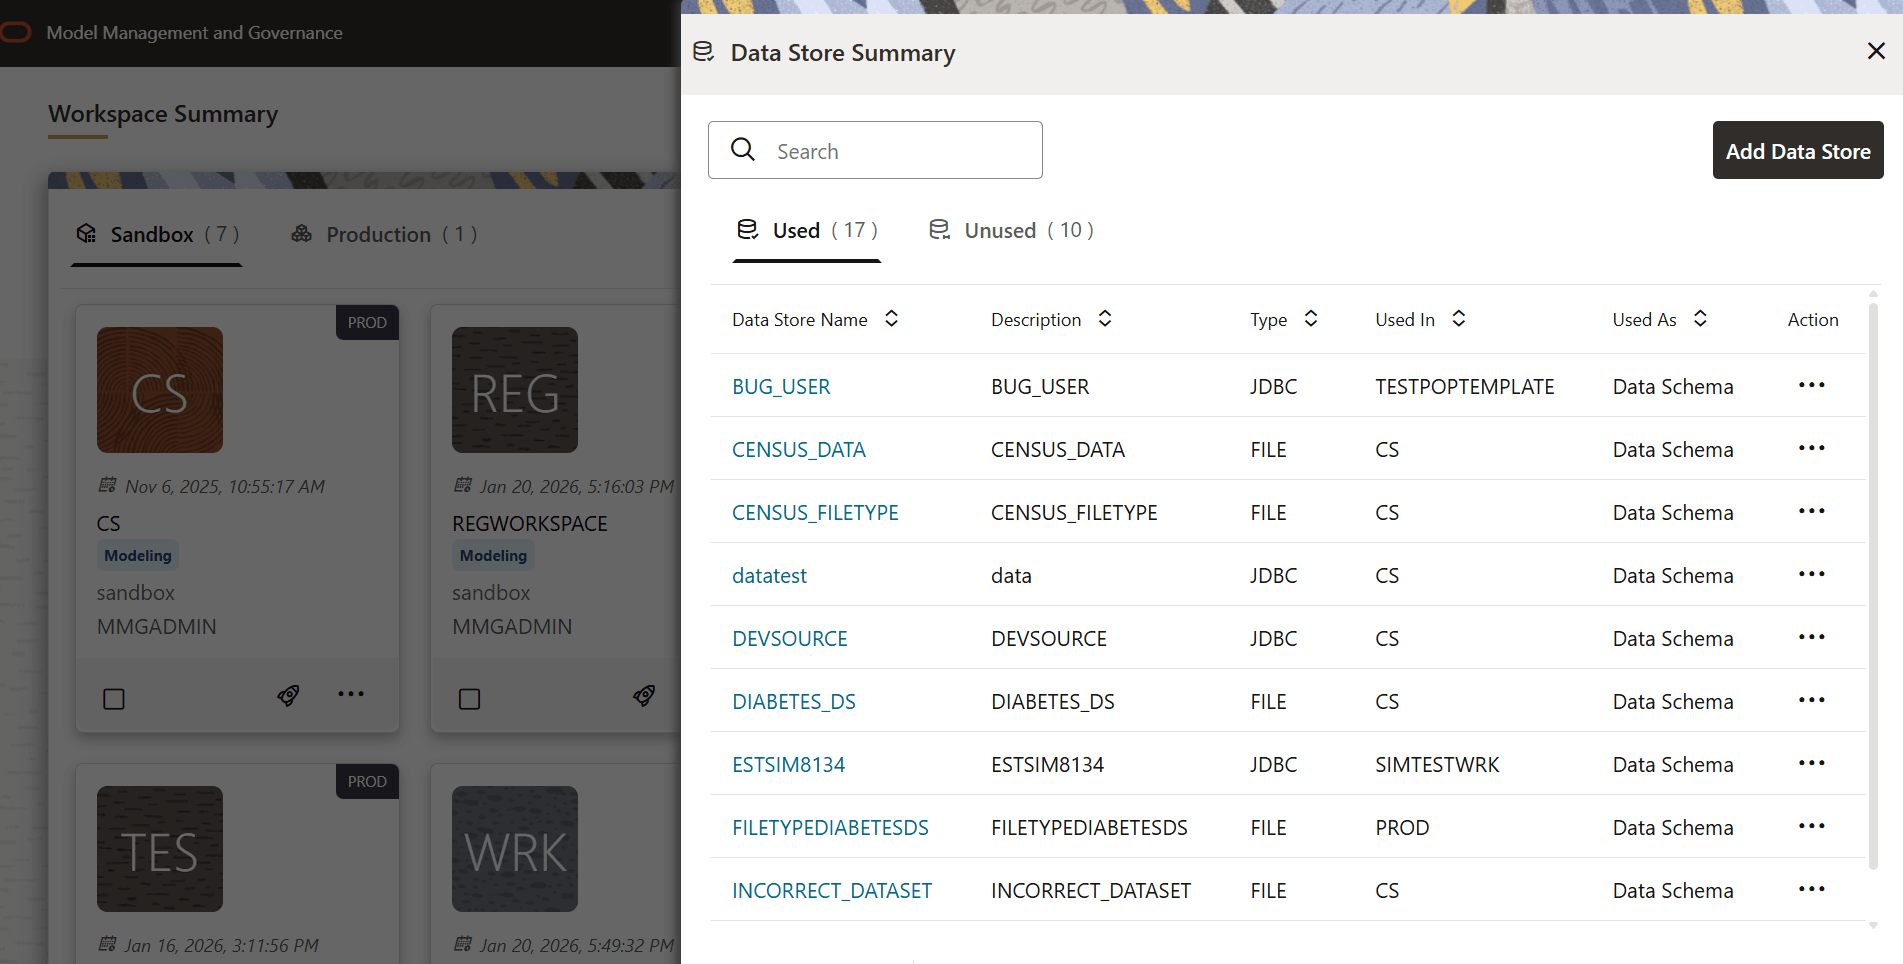Click the Data Store Summary database icon

pyautogui.click(x=704, y=51)
